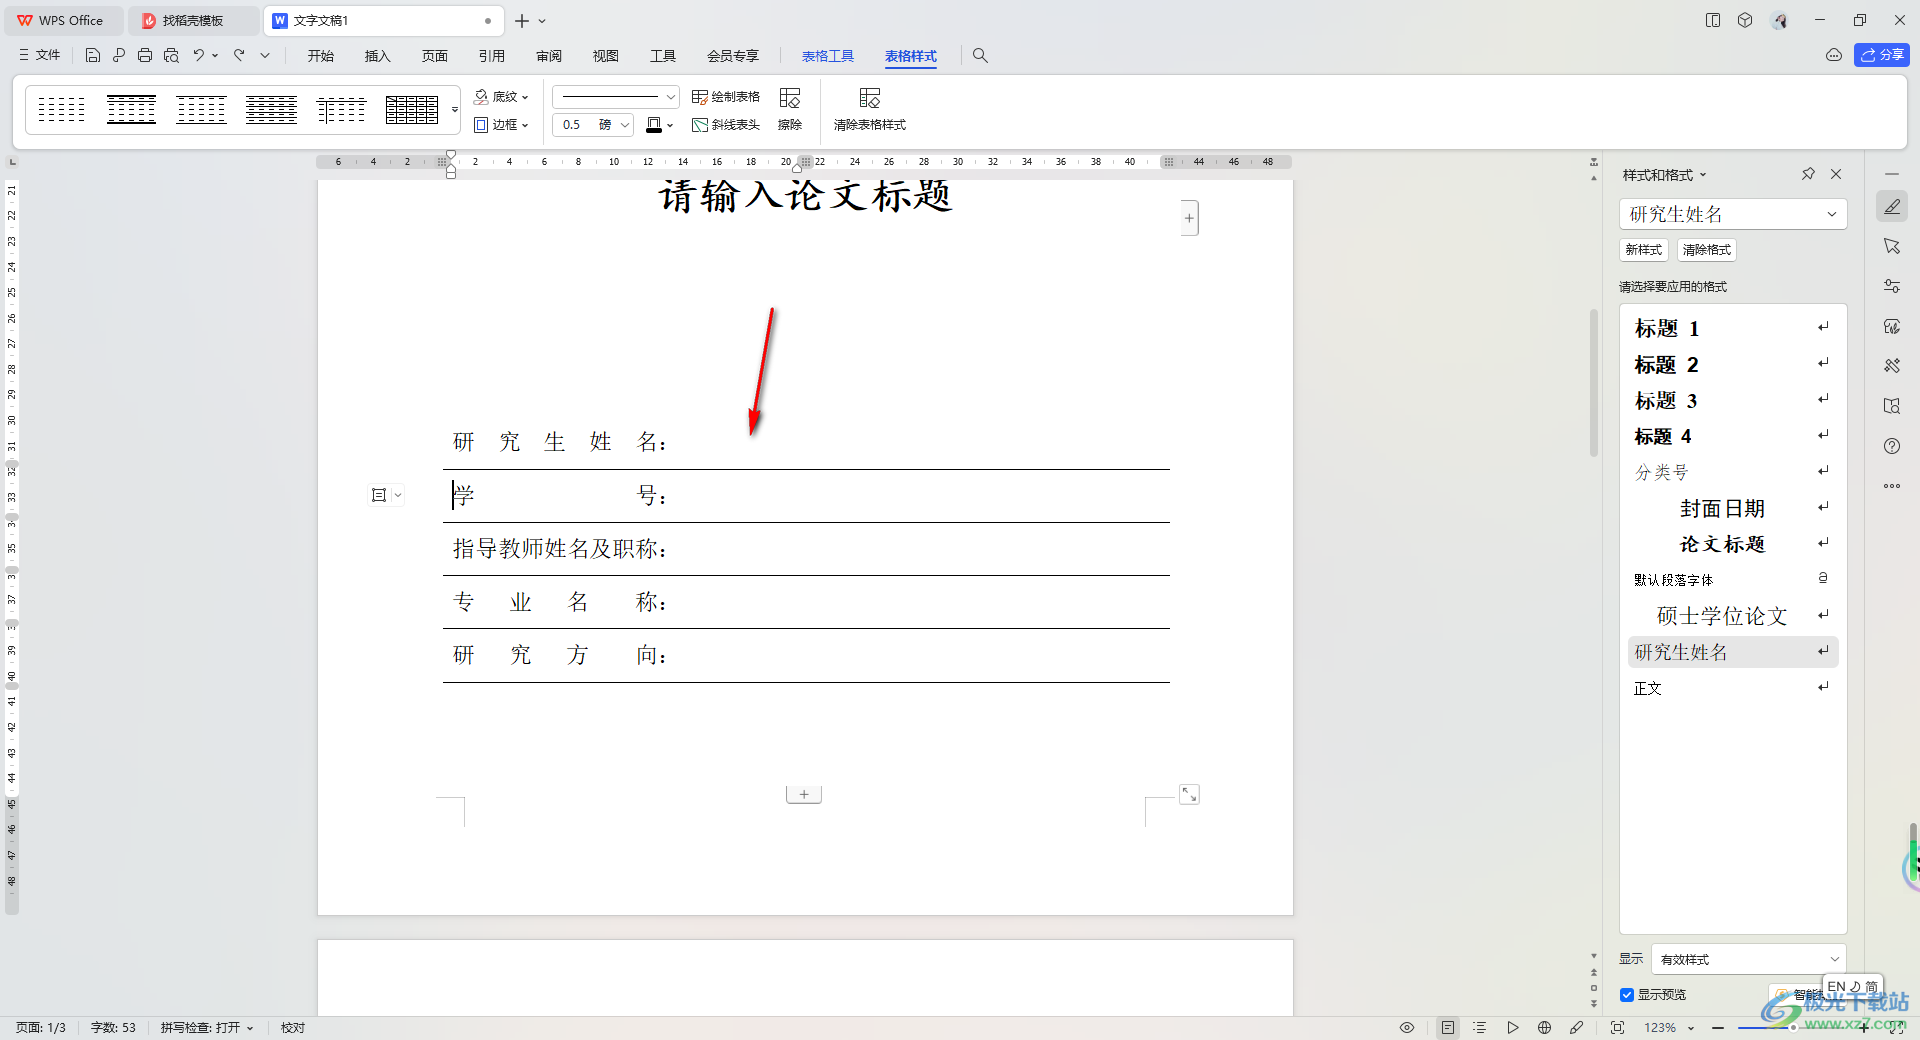Screen dimensions: 1920x1040
Task: Click the zoom in plus icon
Action: click(1864, 1028)
